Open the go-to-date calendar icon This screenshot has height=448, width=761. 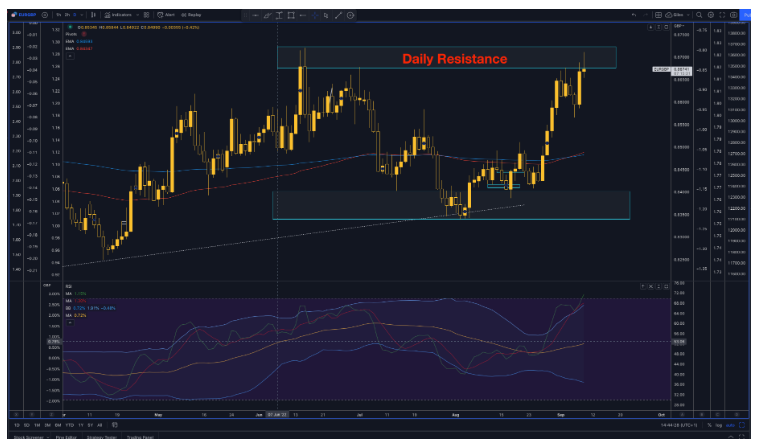click(115, 425)
